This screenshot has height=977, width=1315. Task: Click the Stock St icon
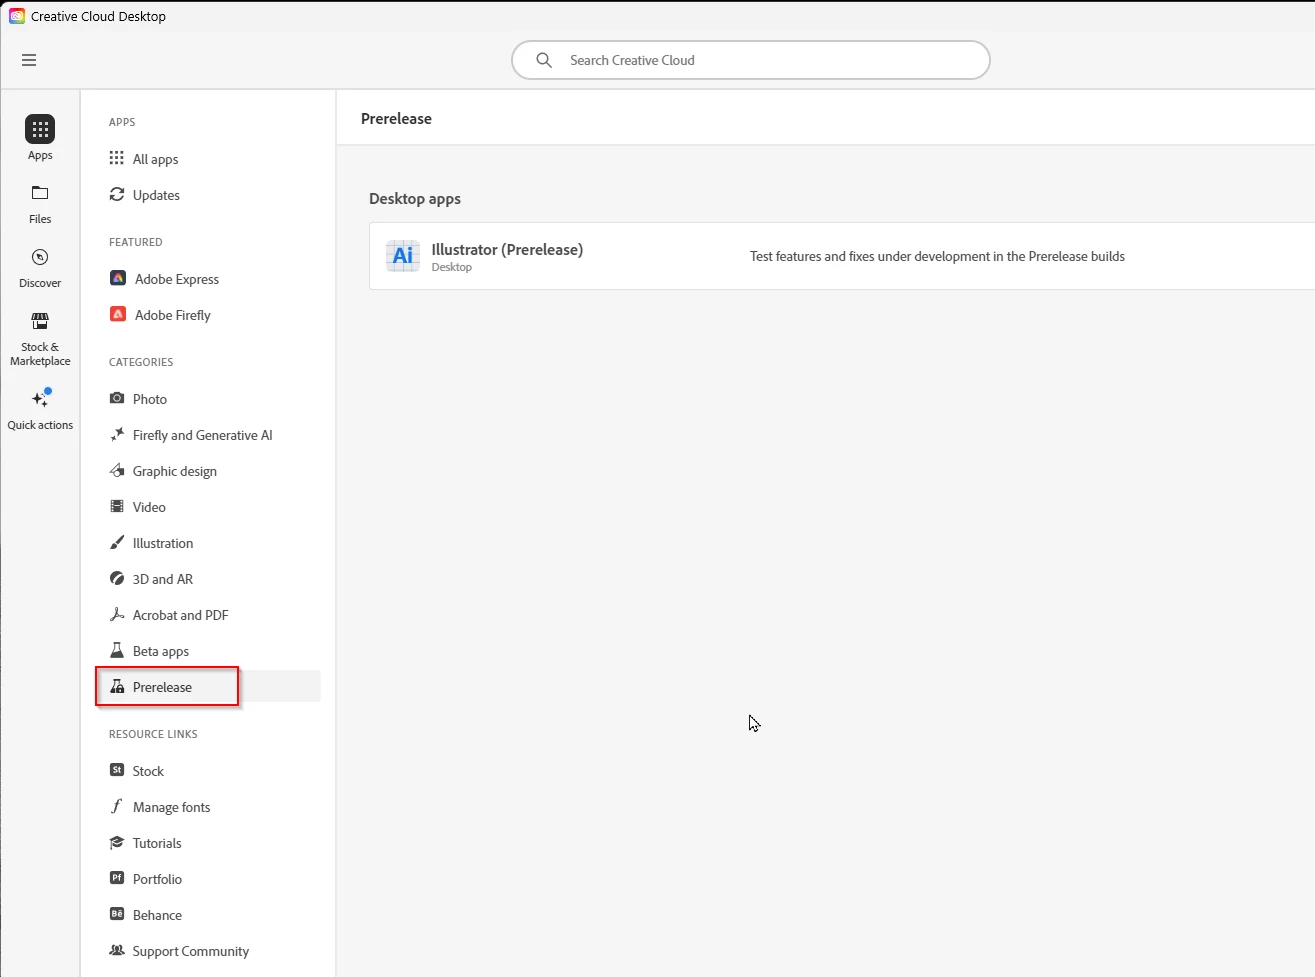click(x=117, y=770)
